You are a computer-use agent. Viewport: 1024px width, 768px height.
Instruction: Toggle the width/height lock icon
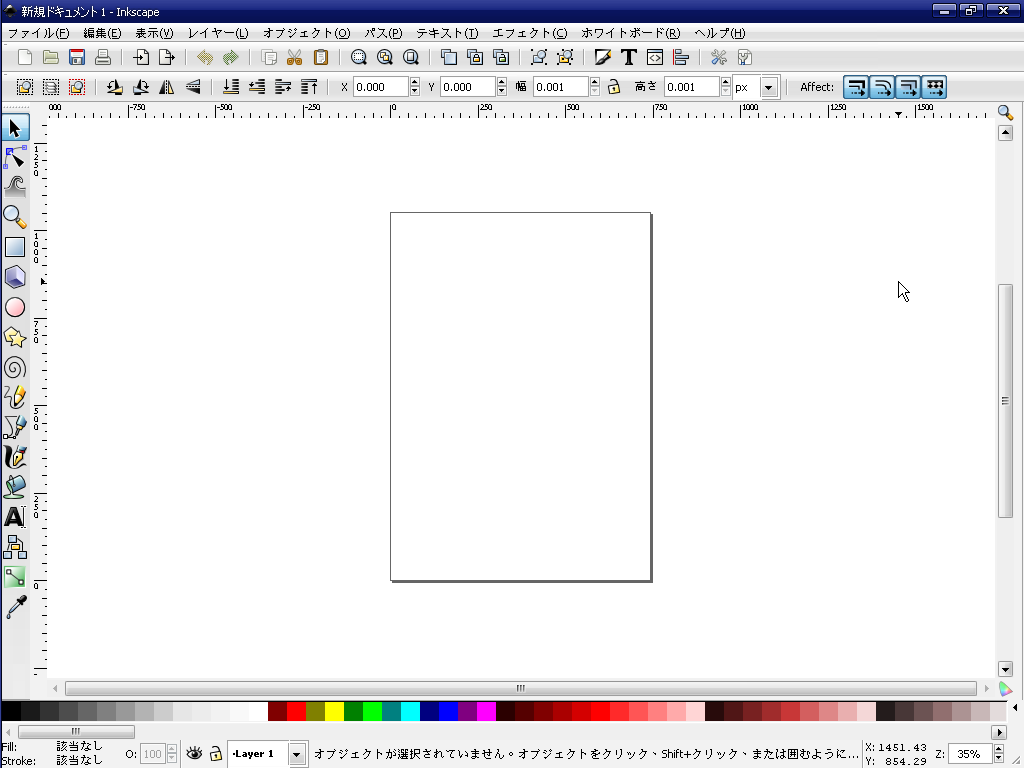coord(614,87)
